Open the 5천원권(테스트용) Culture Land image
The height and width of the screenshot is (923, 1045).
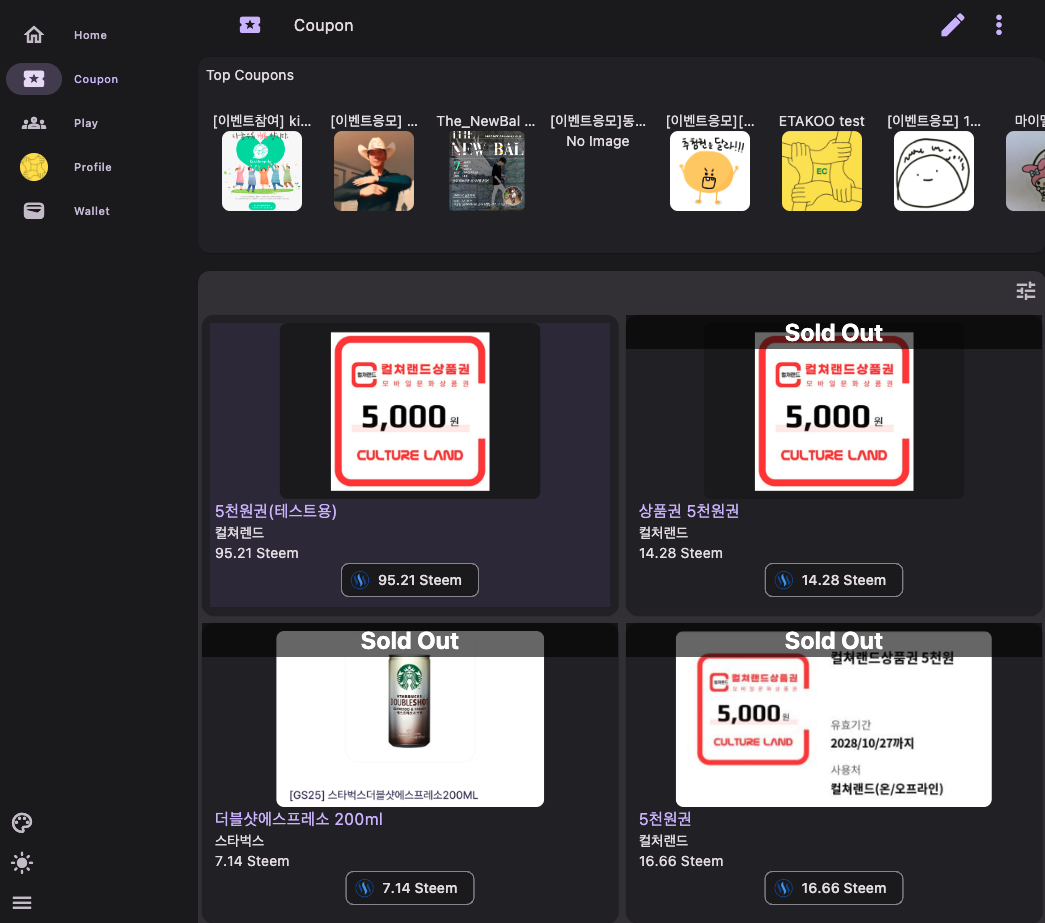point(410,411)
